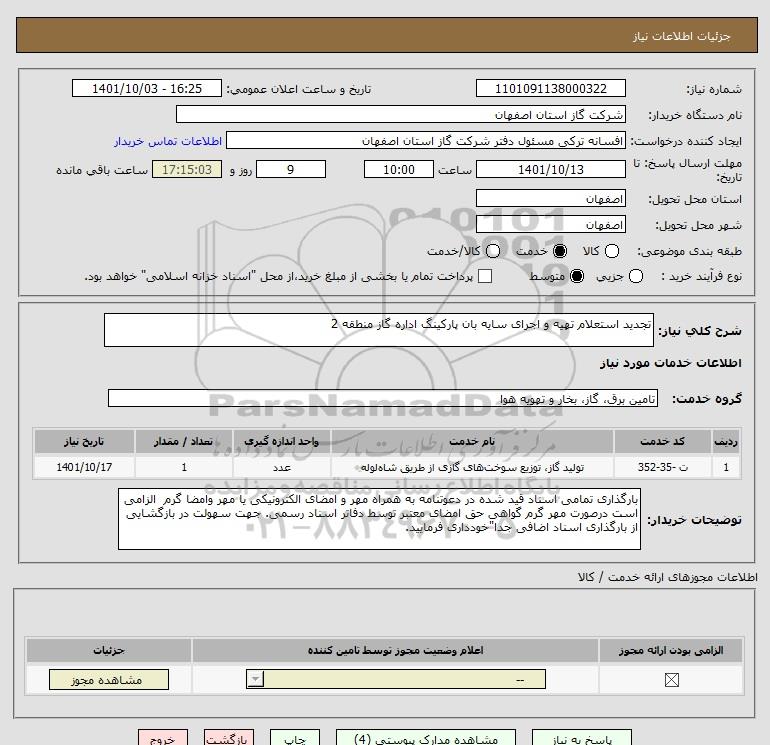Click the date cell 1401/10/17

(84, 467)
